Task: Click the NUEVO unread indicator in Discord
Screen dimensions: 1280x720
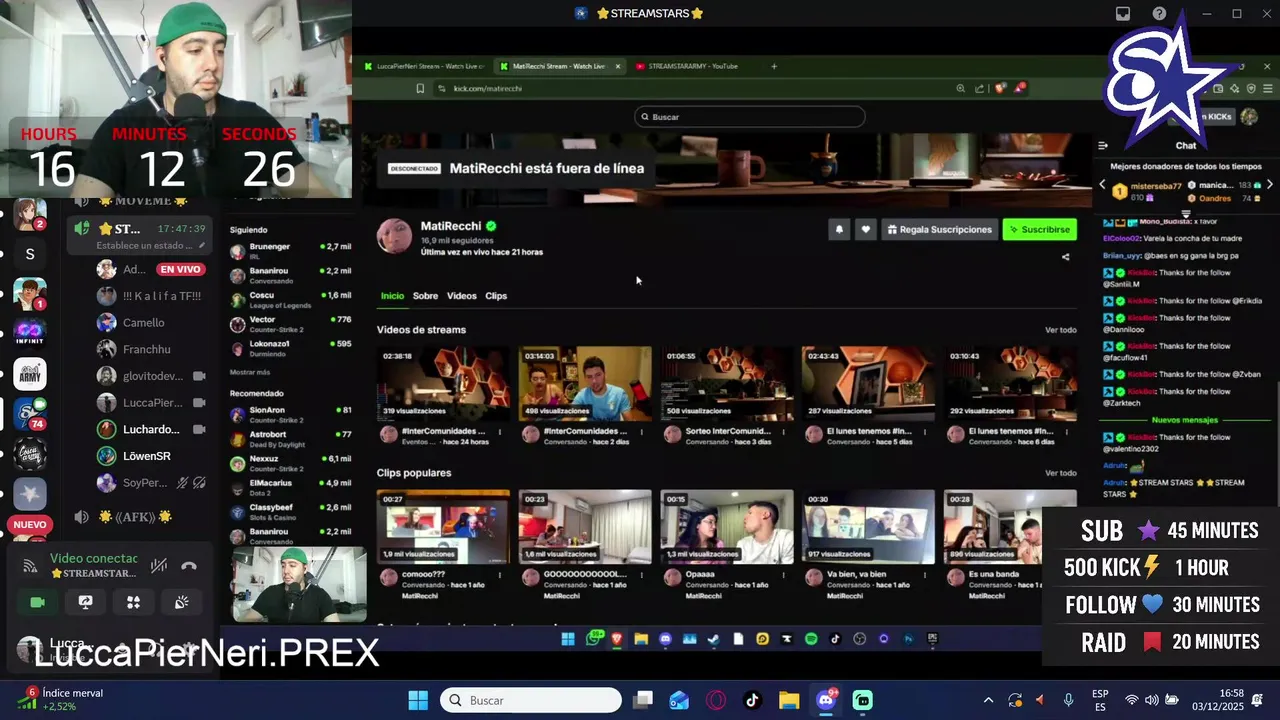Action: 30,524
